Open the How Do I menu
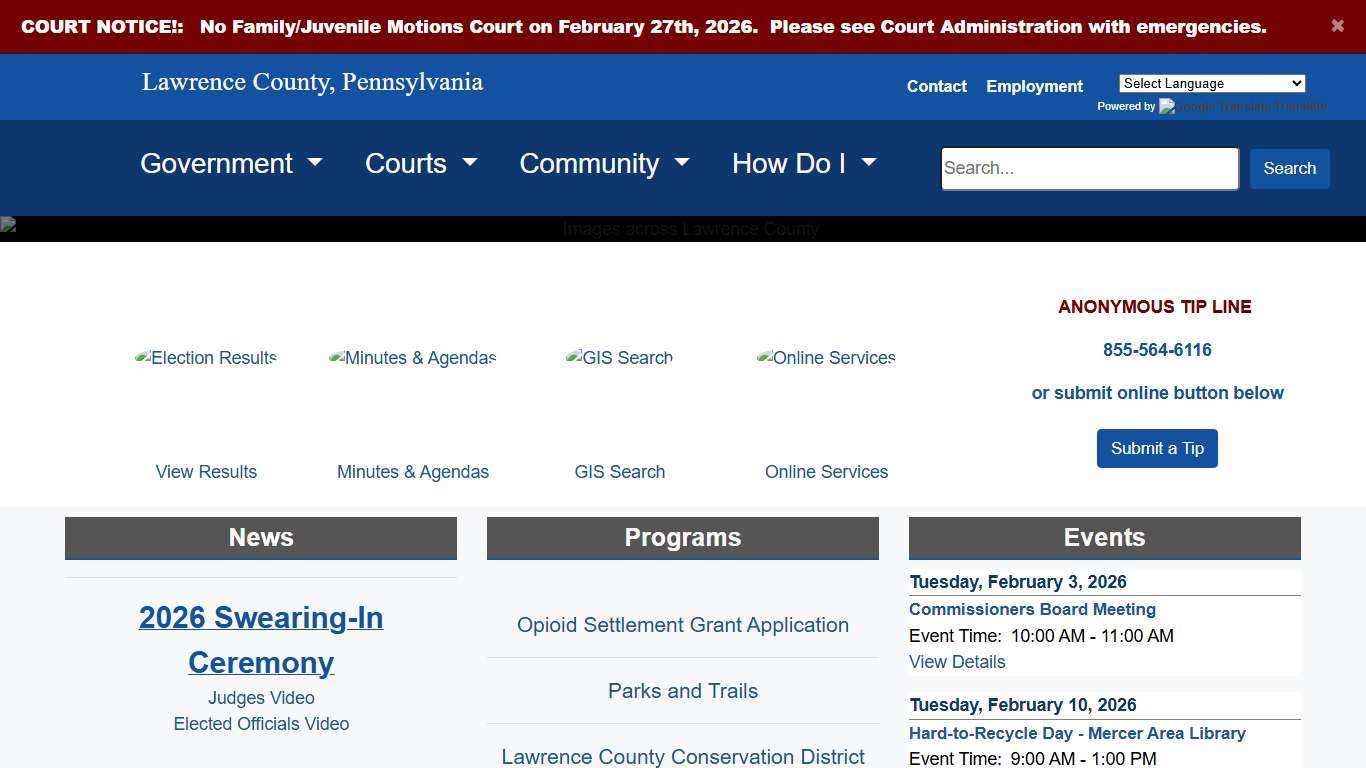Viewport: 1366px width, 768px height. 804,164
